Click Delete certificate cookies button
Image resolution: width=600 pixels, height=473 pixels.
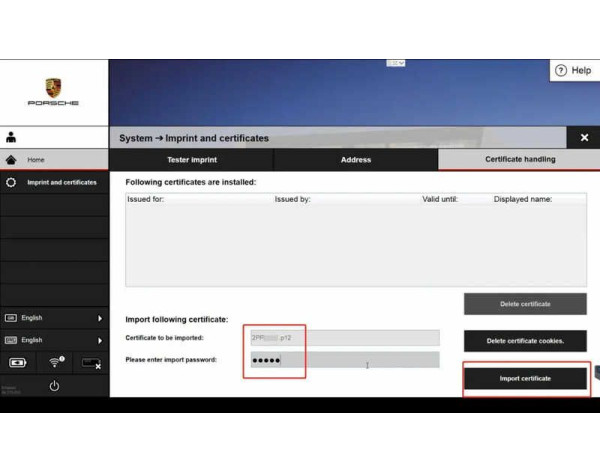[x=525, y=341]
